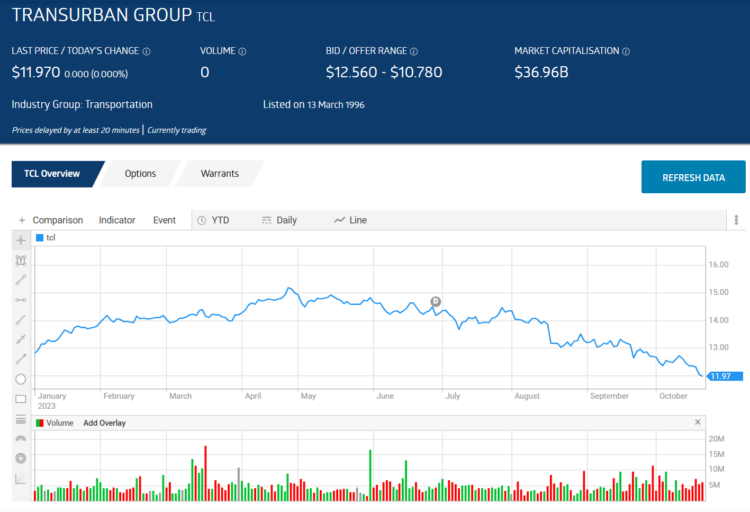Open the YTD time range dropdown

(x=214, y=220)
